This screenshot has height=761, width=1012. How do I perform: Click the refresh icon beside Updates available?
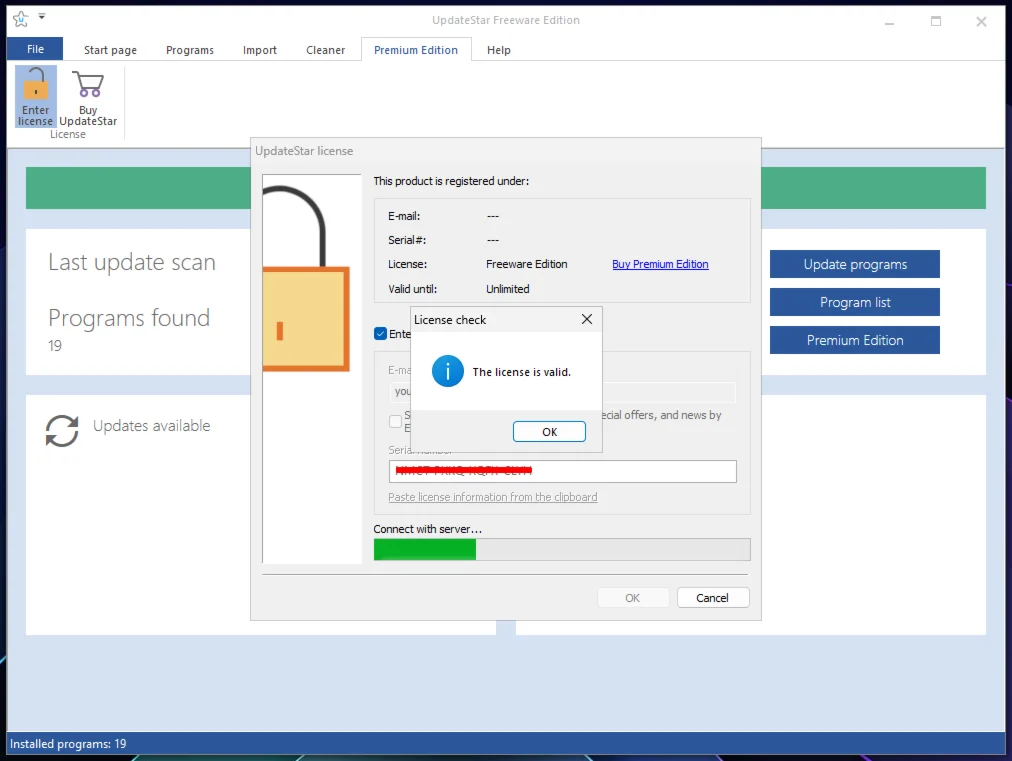pyautogui.click(x=62, y=430)
